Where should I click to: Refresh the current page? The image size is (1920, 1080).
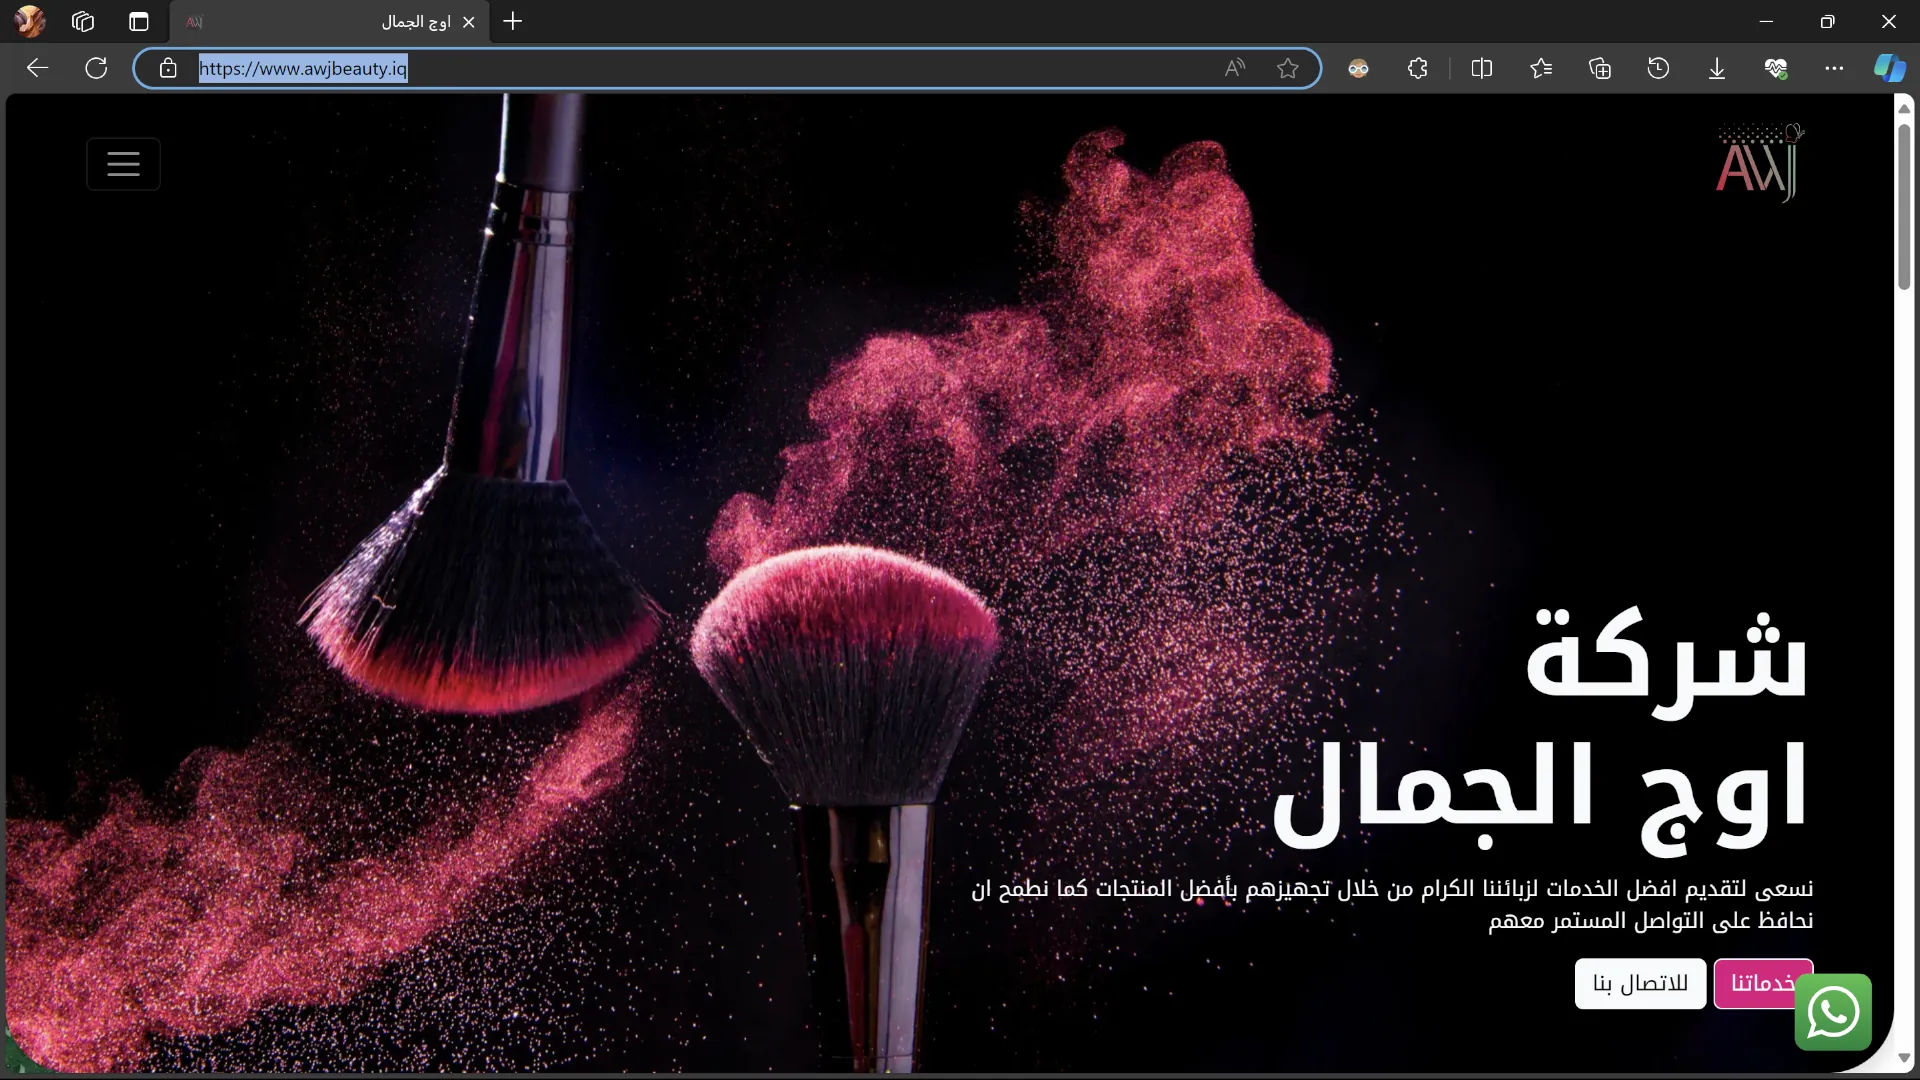96,68
